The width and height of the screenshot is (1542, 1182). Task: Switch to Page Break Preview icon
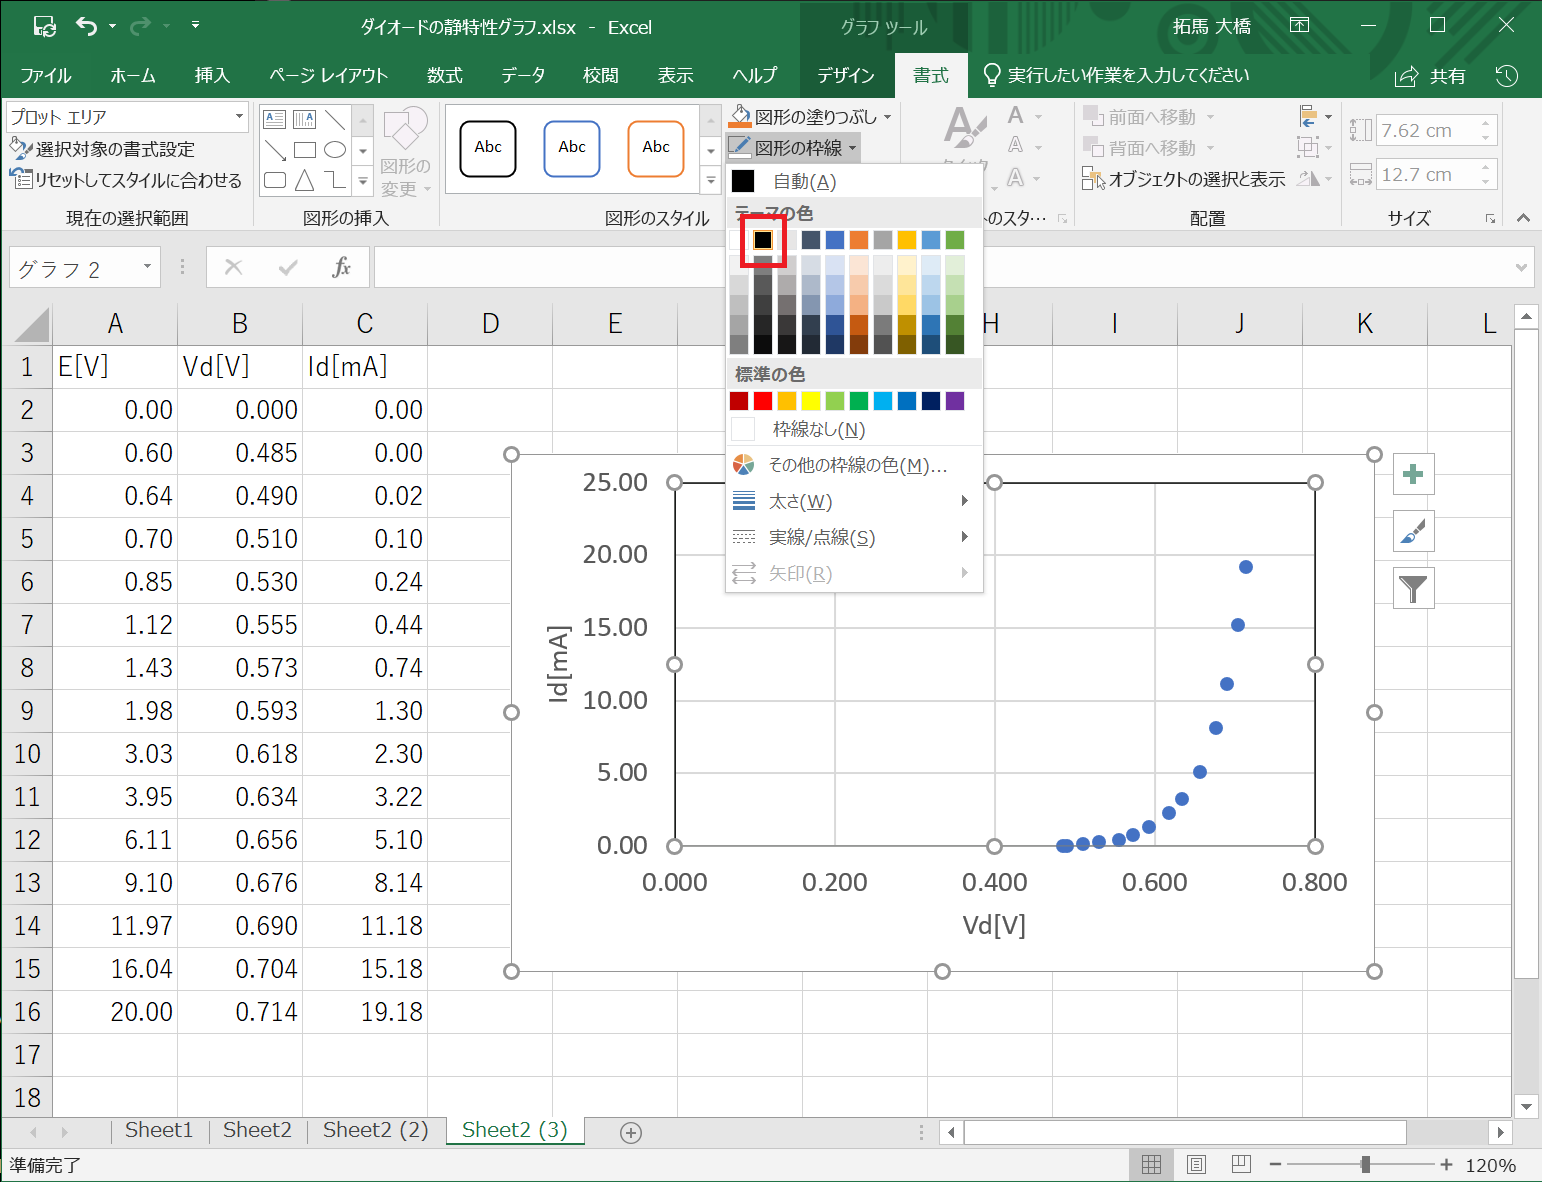click(x=1241, y=1165)
